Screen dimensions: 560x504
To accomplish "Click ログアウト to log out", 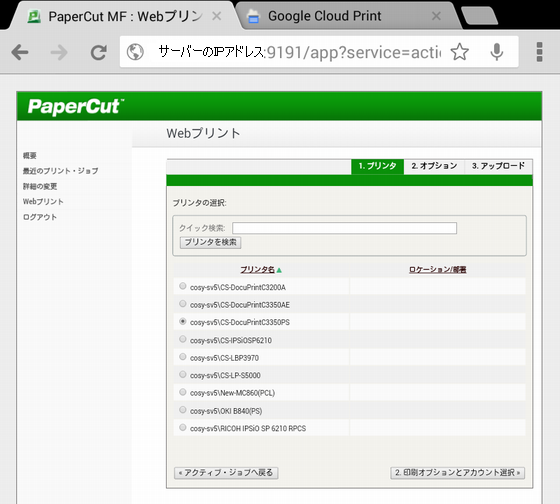I will [40, 217].
